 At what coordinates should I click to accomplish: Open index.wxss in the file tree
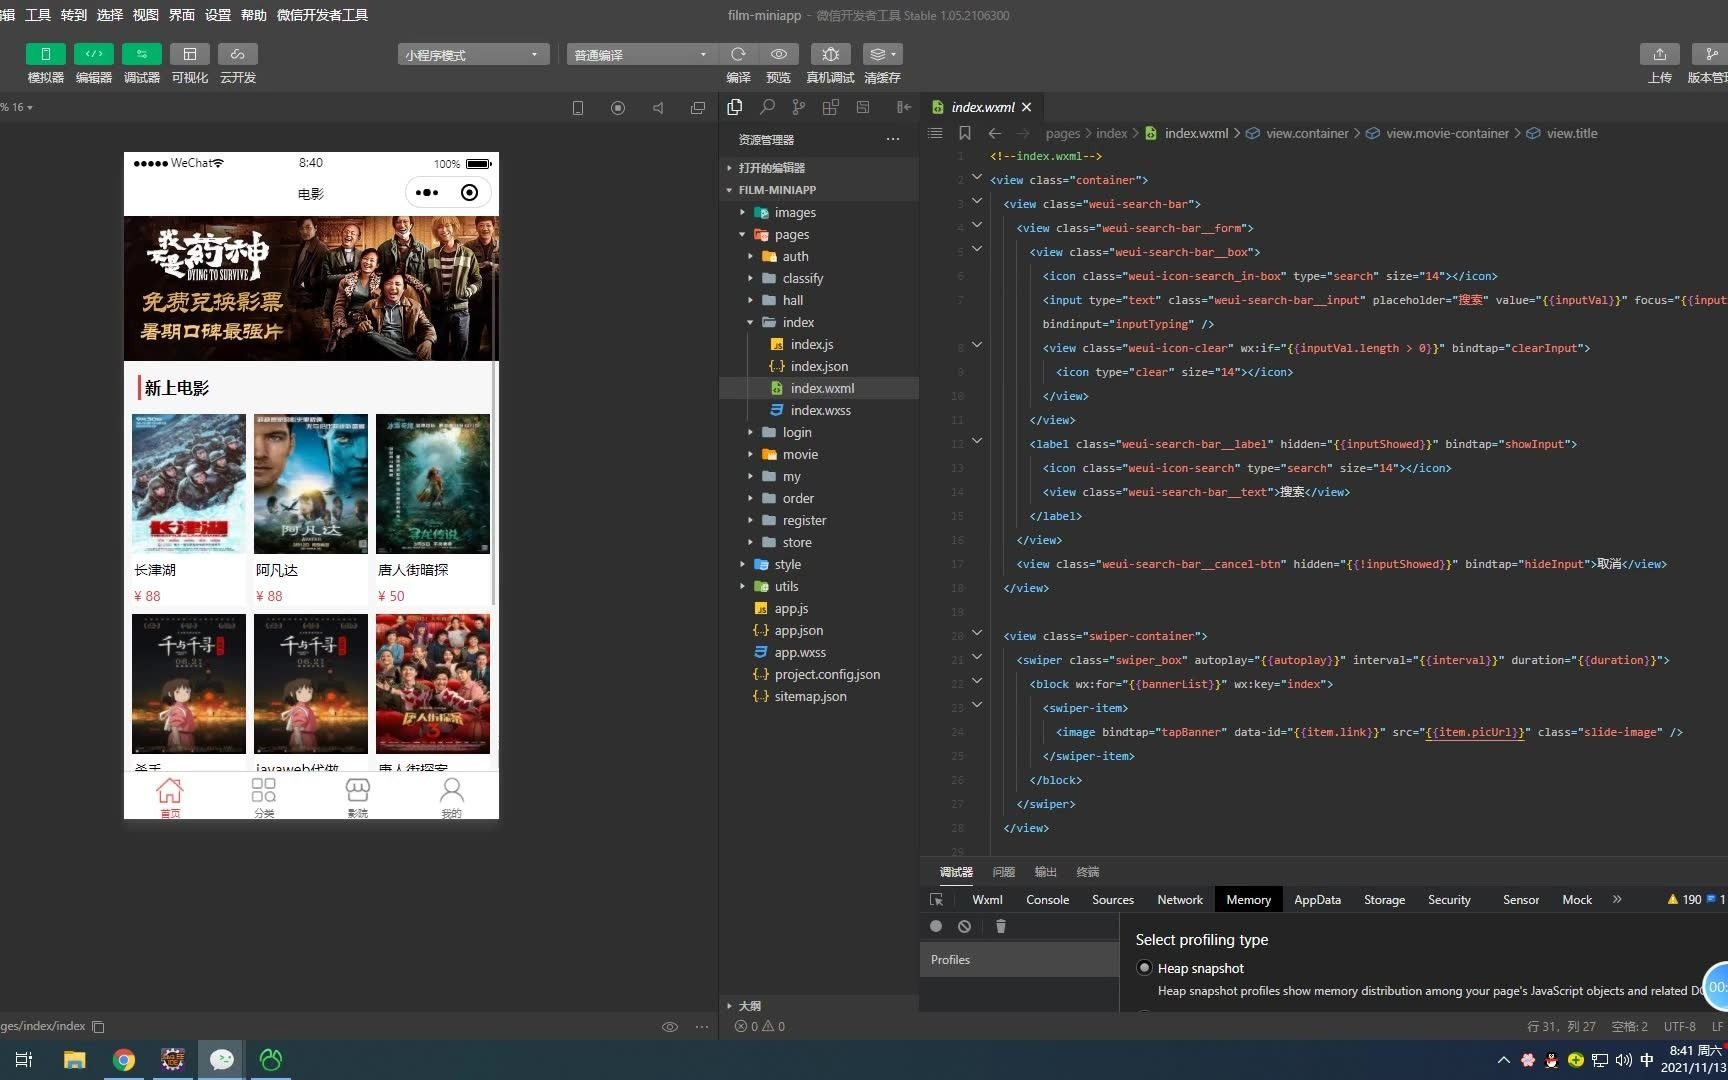pyautogui.click(x=819, y=410)
